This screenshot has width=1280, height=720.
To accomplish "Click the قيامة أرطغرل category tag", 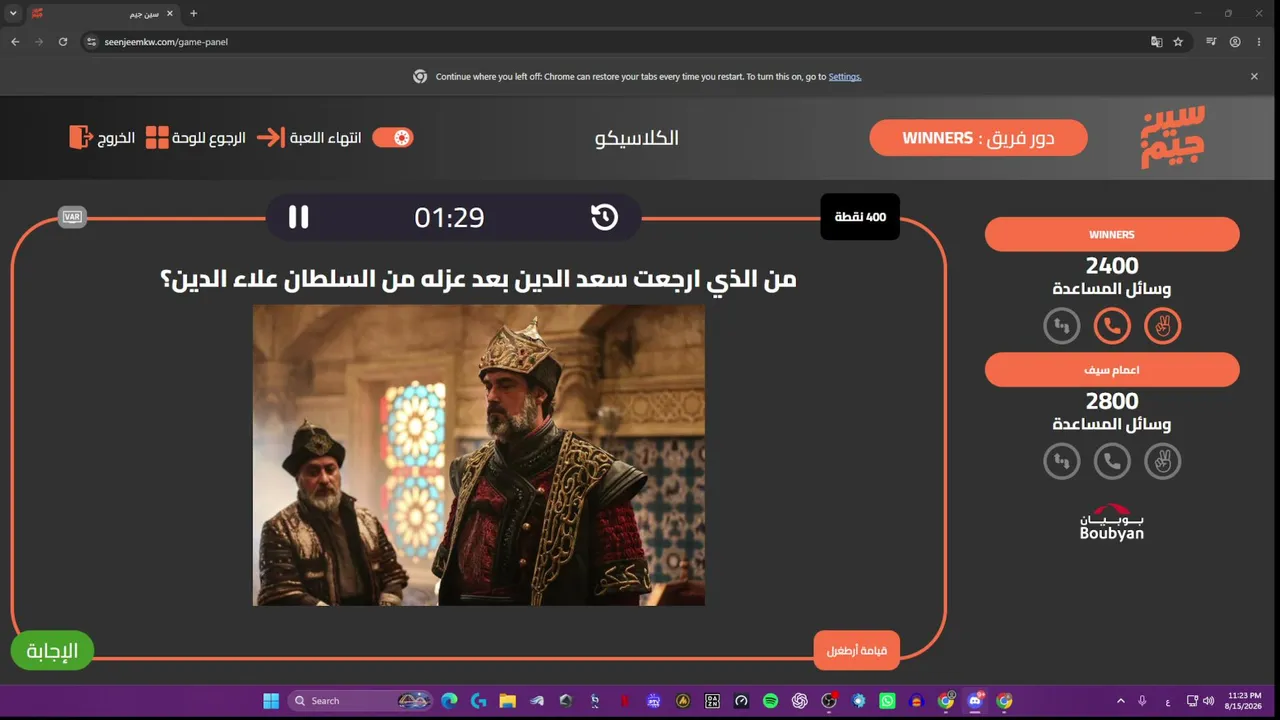I will [x=857, y=650].
